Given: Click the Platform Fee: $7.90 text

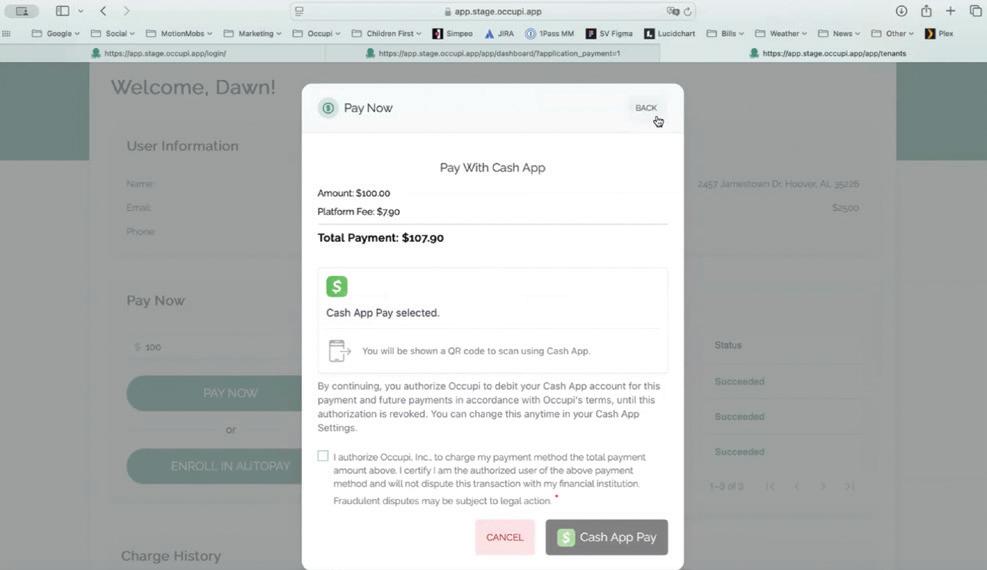Looking at the screenshot, I should [x=358, y=211].
